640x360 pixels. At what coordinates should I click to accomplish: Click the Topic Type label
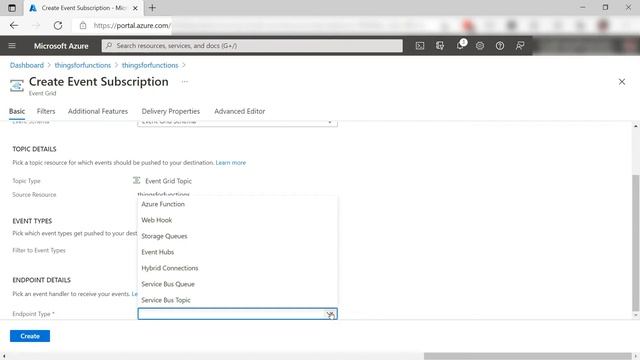point(27,181)
